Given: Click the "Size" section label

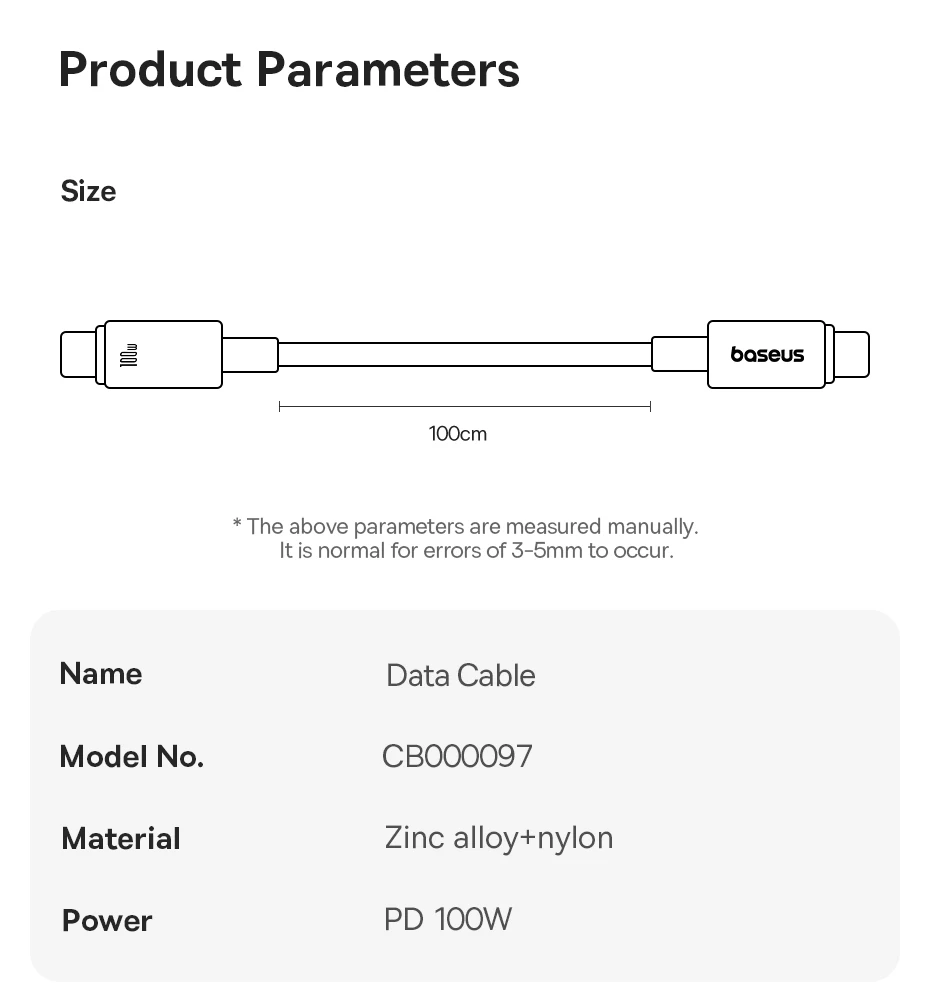Looking at the screenshot, I should coord(88,191).
